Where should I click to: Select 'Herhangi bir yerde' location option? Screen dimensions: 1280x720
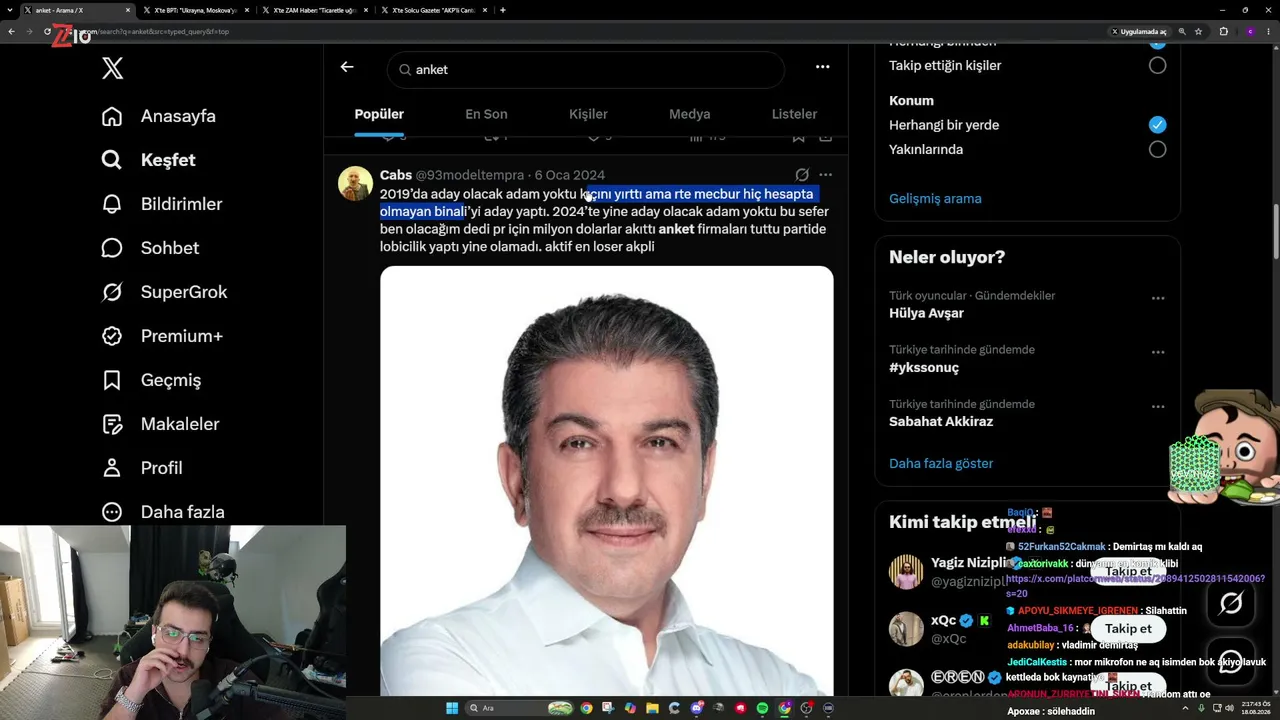pyautogui.click(x=1157, y=125)
